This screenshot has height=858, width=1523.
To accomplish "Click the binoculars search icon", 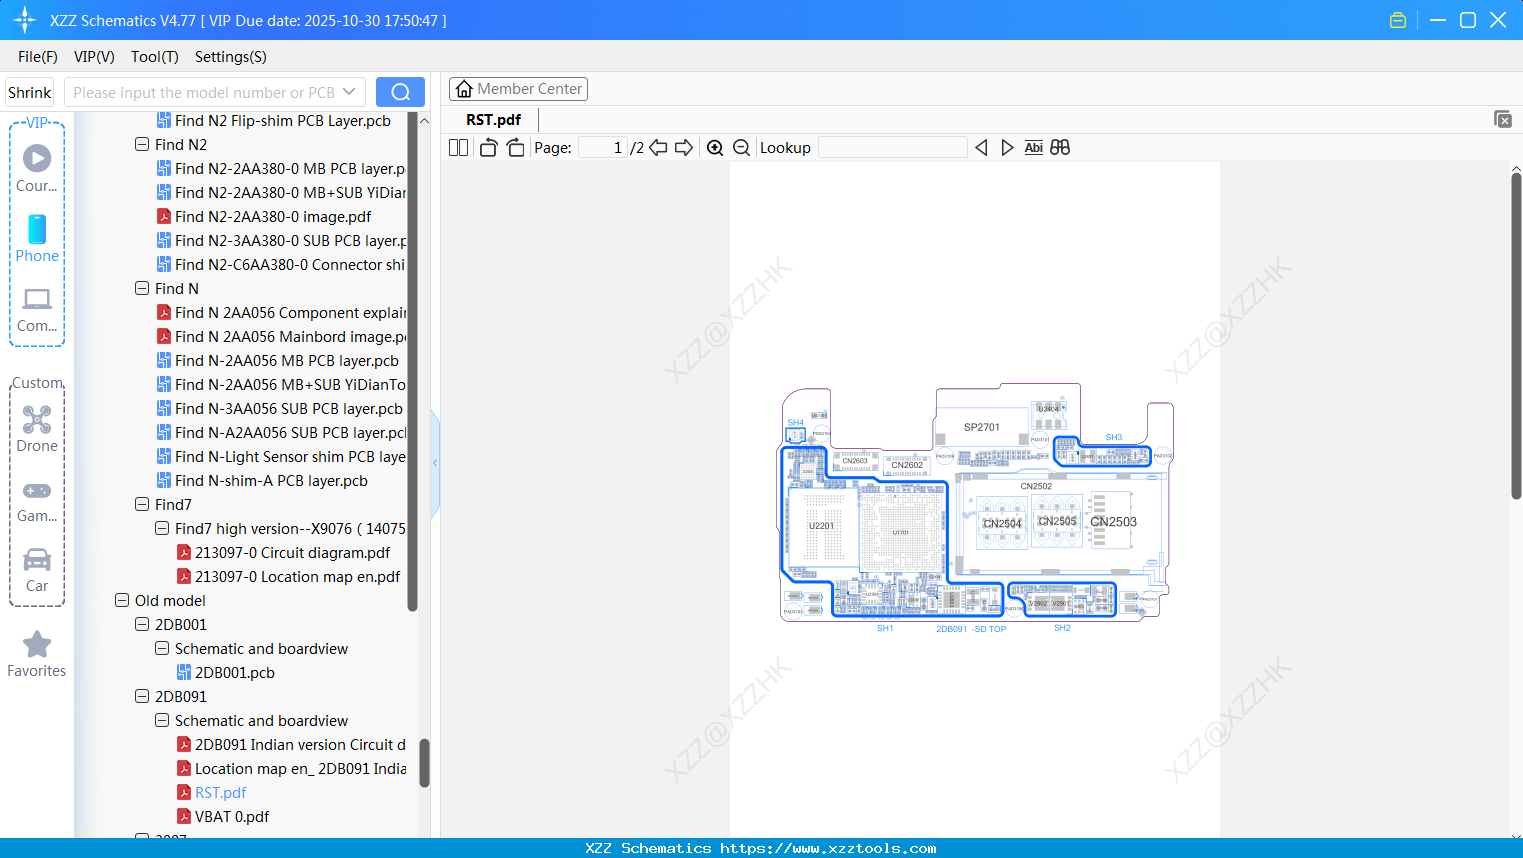I will (x=1060, y=148).
